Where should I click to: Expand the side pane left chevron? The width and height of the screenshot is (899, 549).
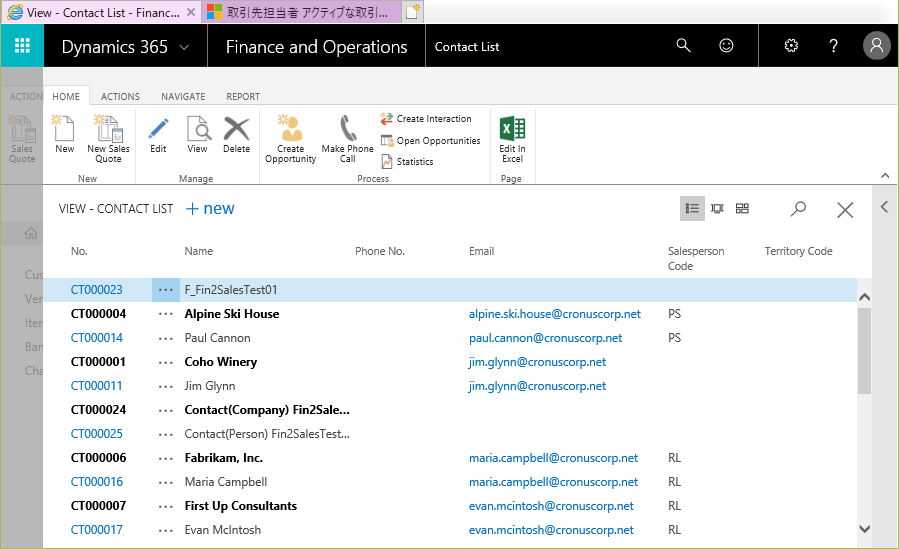pos(885,207)
